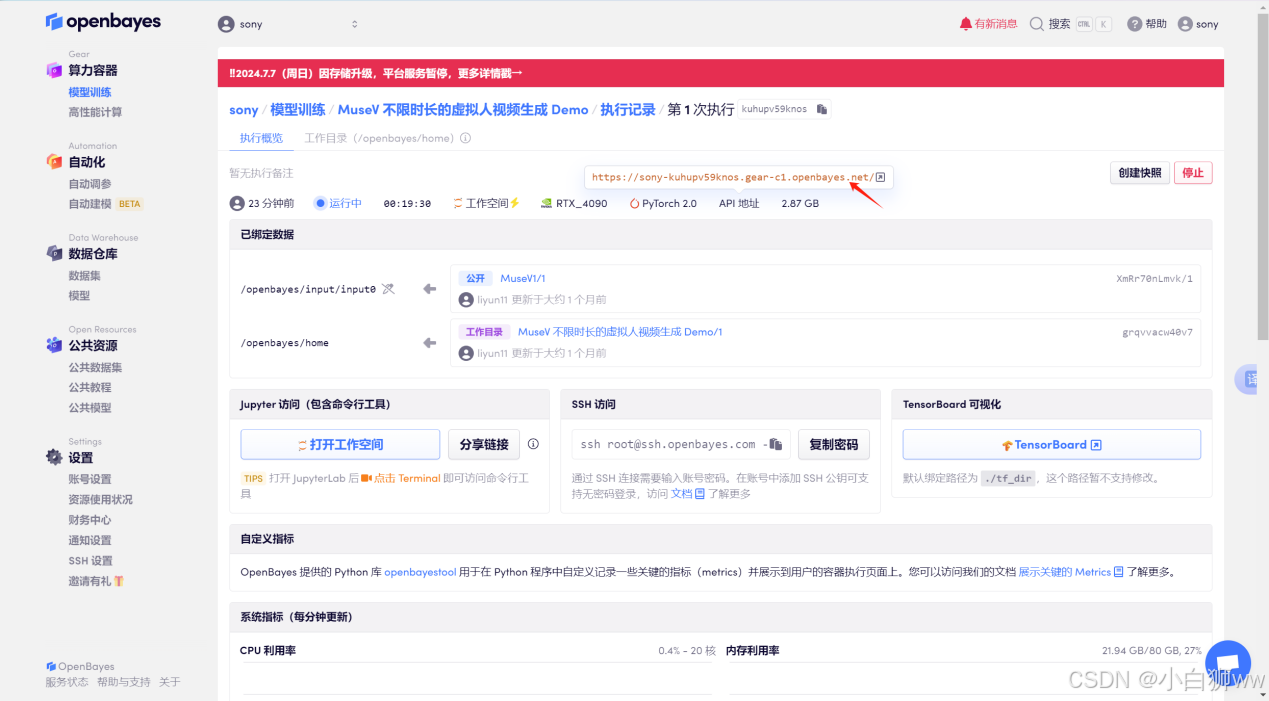Click the 搜索 search box in header
Screen dimensions: 1269x701
pyautogui.click(x=1070, y=24)
